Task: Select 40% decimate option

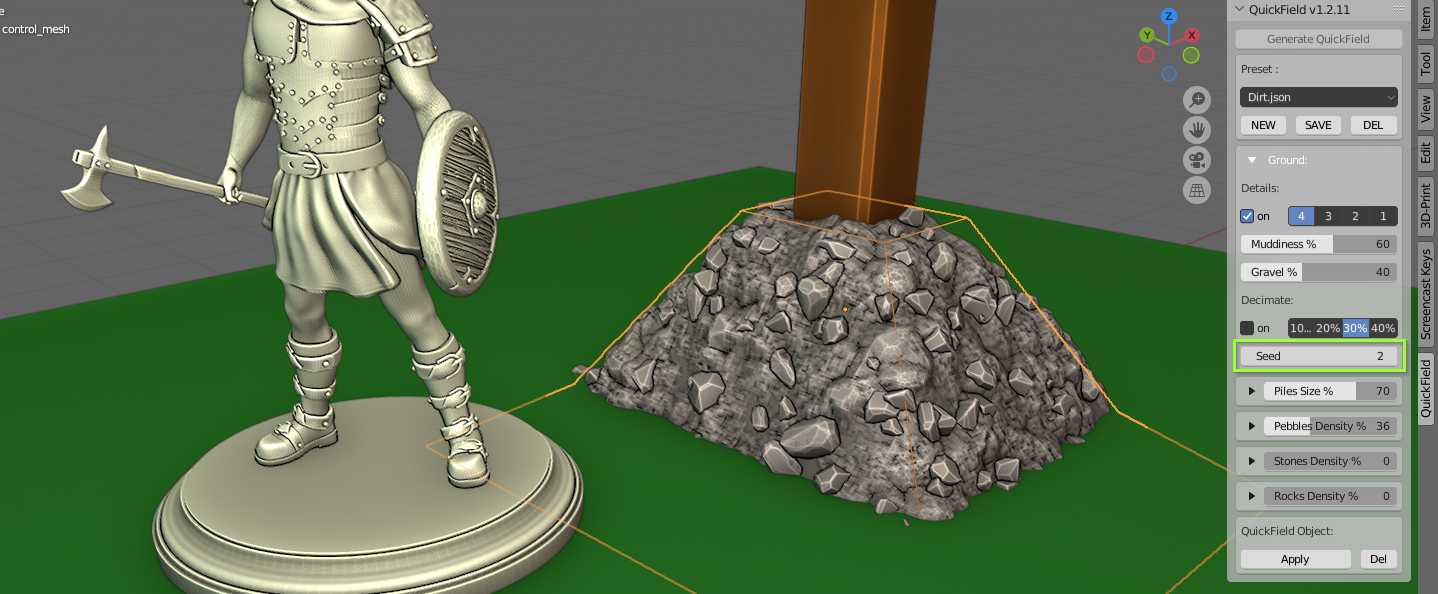Action: (x=1383, y=328)
